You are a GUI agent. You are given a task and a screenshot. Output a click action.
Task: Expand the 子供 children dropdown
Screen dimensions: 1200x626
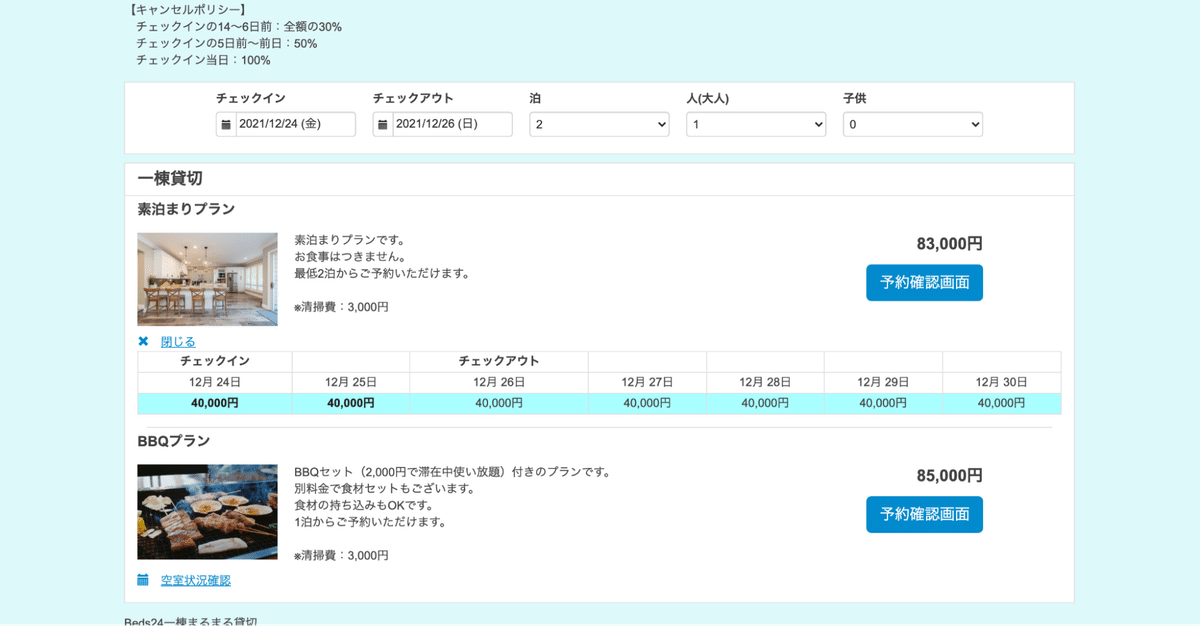coord(912,124)
